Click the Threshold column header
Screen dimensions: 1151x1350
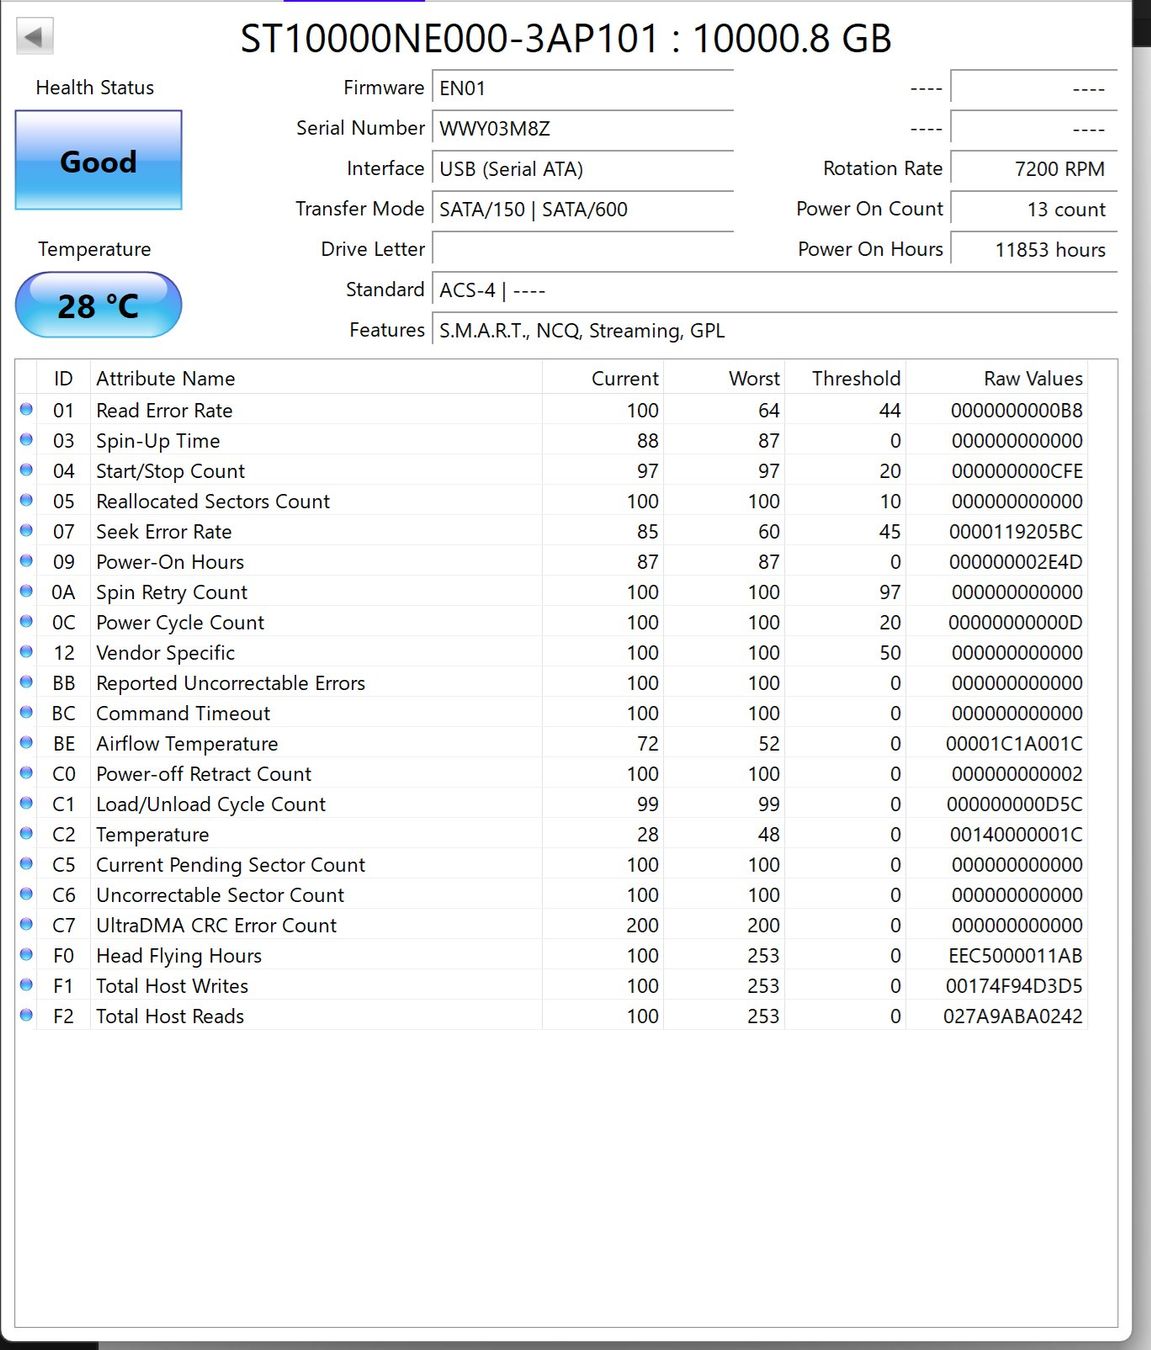point(845,379)
